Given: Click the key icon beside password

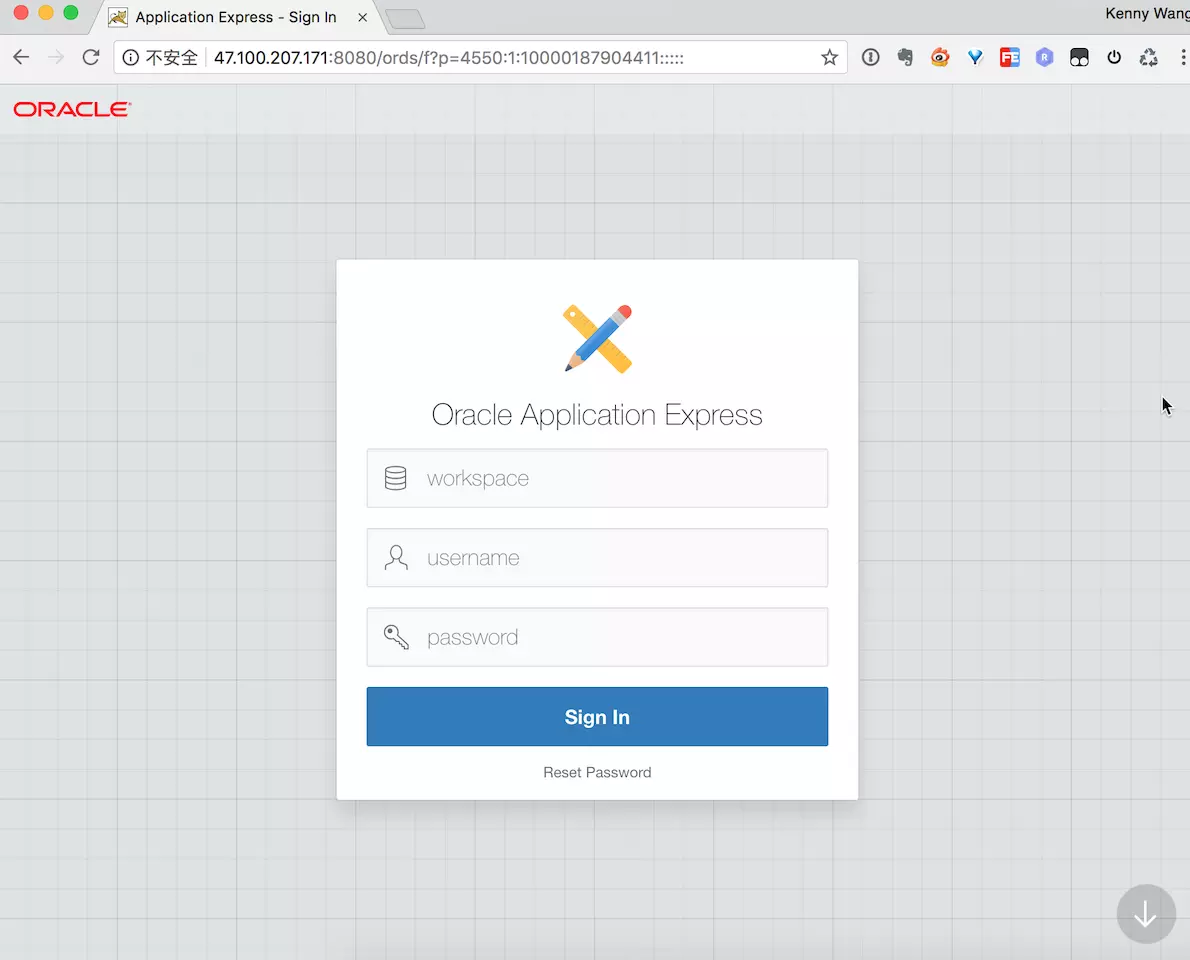Looking at the screenshot, I should pyautogui.click(x=395, y=637).
